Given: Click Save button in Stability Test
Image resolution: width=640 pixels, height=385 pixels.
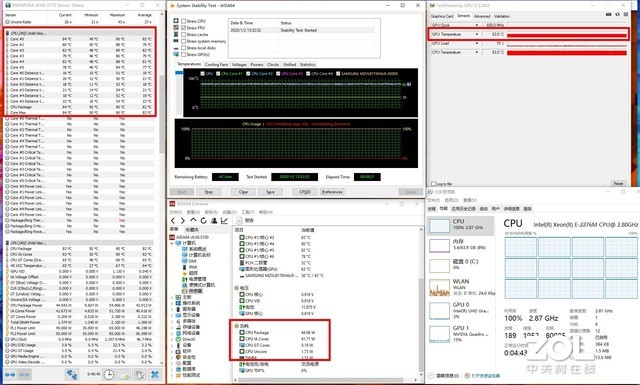Looking at the screenshot, I should pos(270,192).
